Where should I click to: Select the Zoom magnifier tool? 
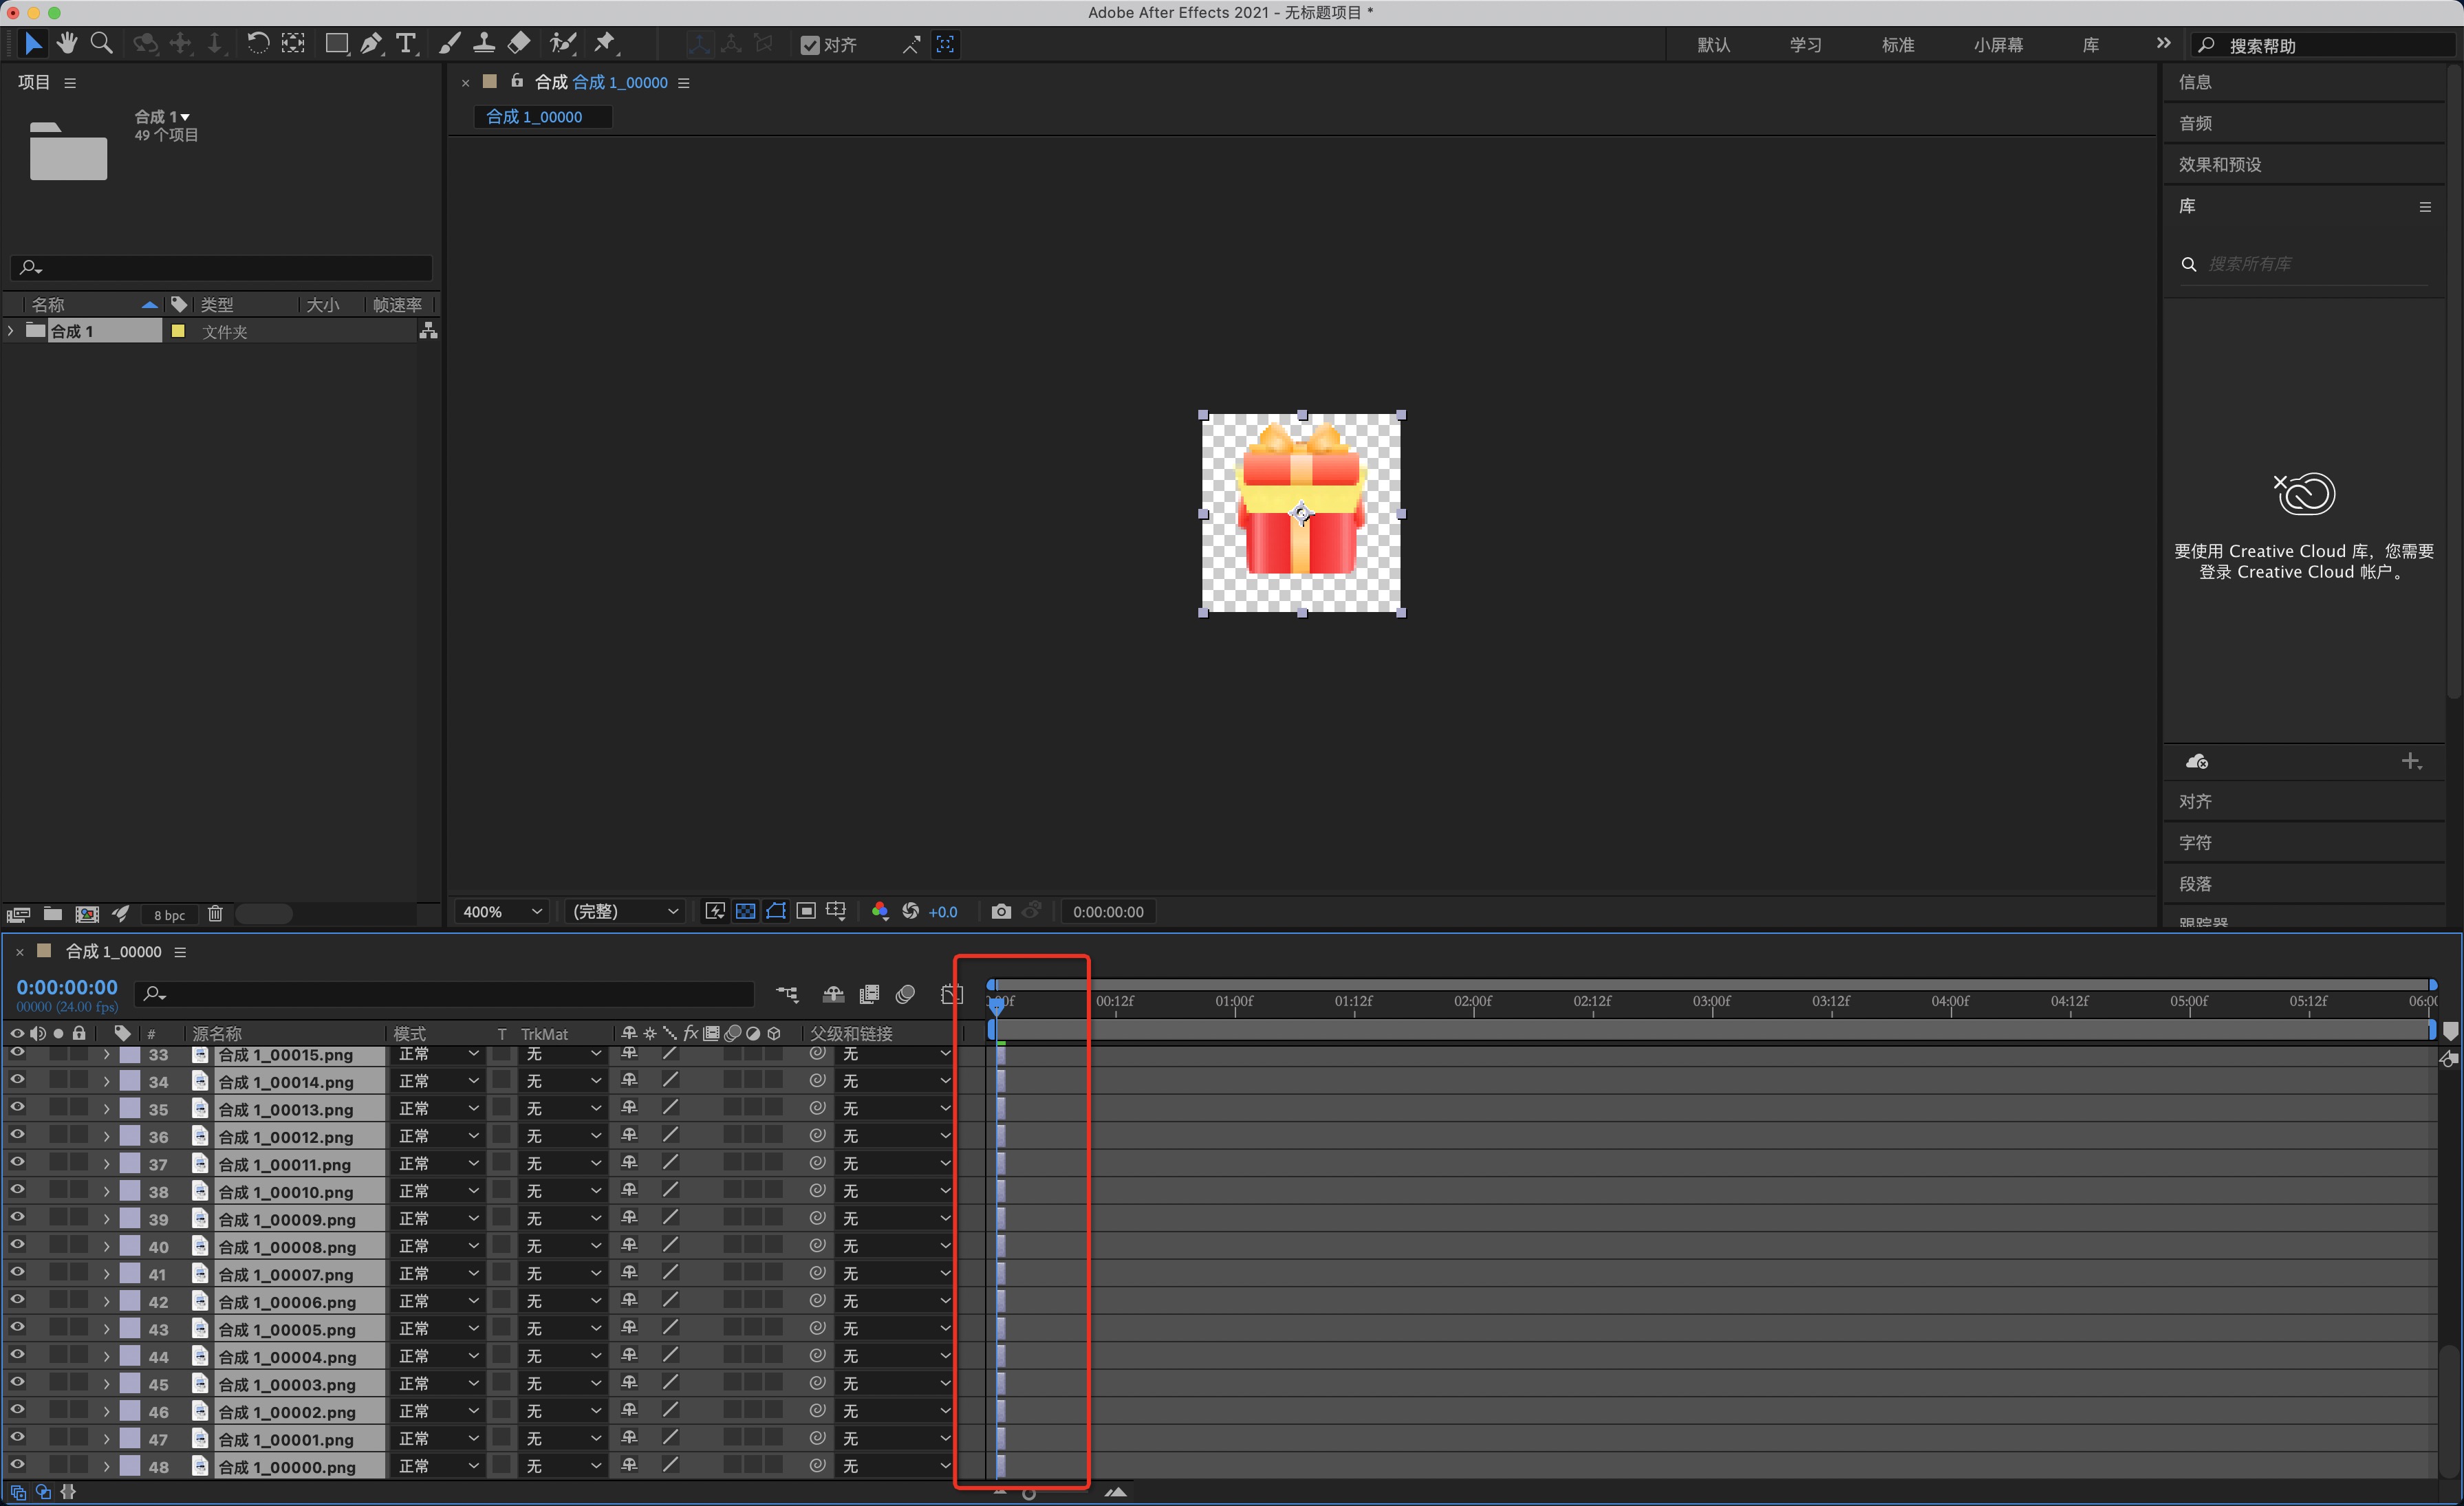coord(101,43)
